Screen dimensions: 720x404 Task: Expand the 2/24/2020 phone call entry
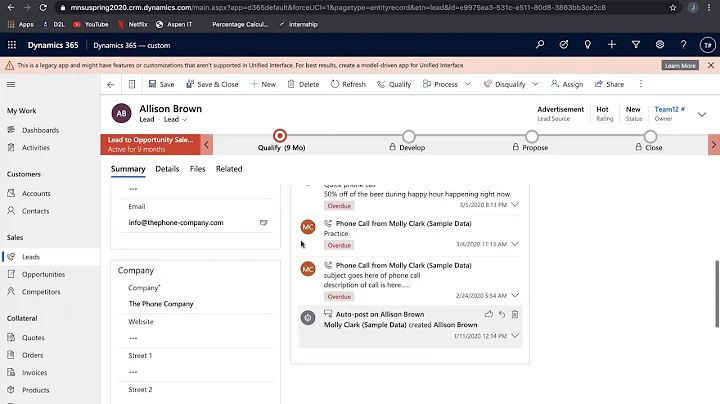[x=515, y=295]
